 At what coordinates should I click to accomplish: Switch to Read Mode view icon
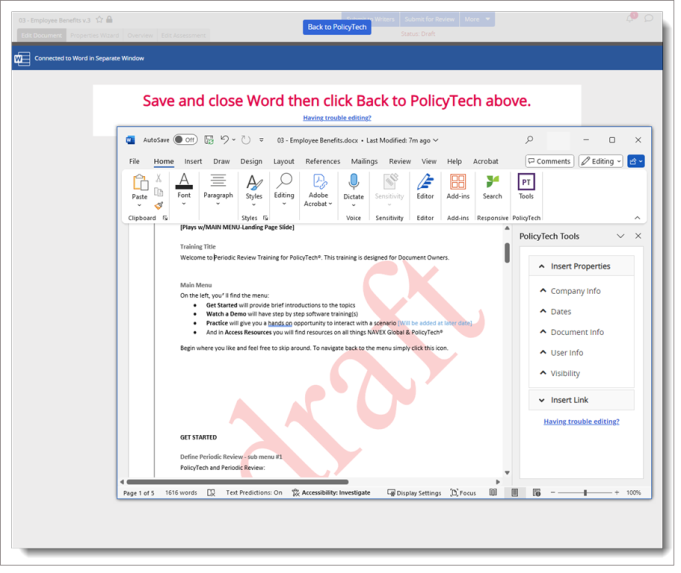coord(493,493)
